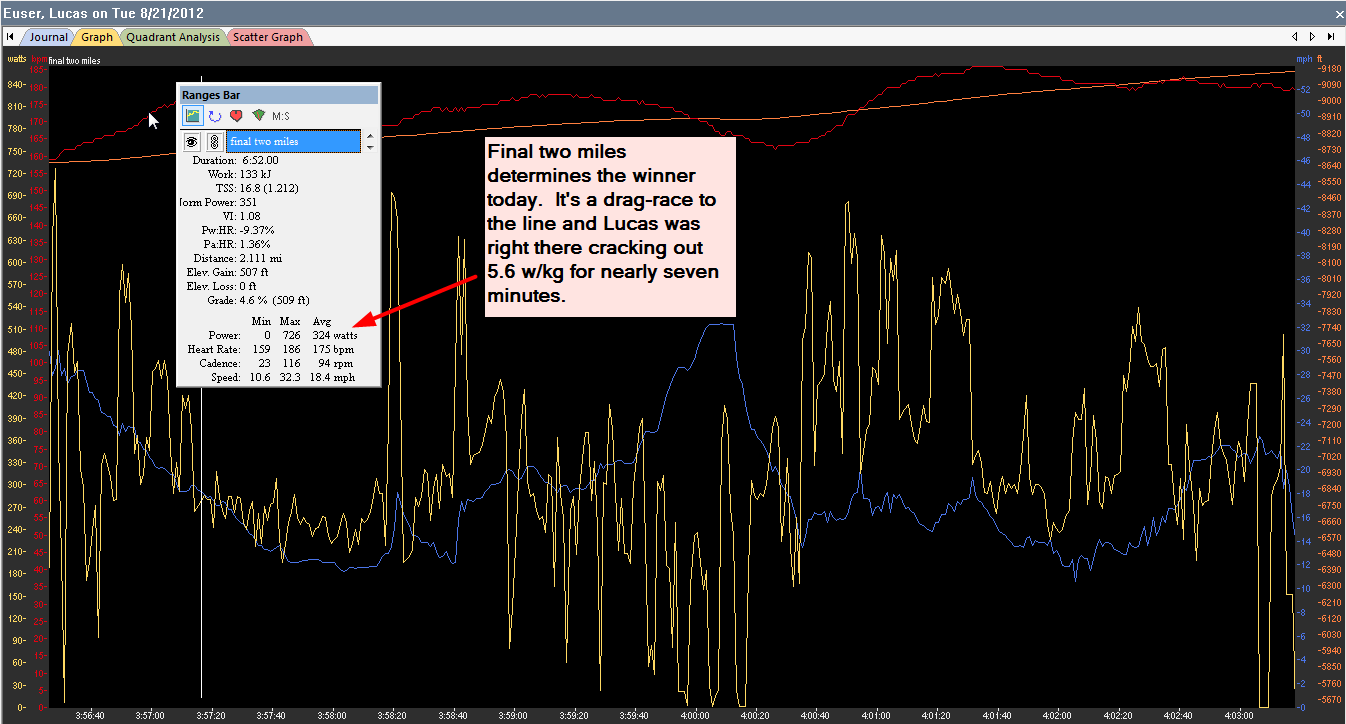Open the Quadrant Analysis tab
This screenshot has width=1346, height=724.
(173, 36)
